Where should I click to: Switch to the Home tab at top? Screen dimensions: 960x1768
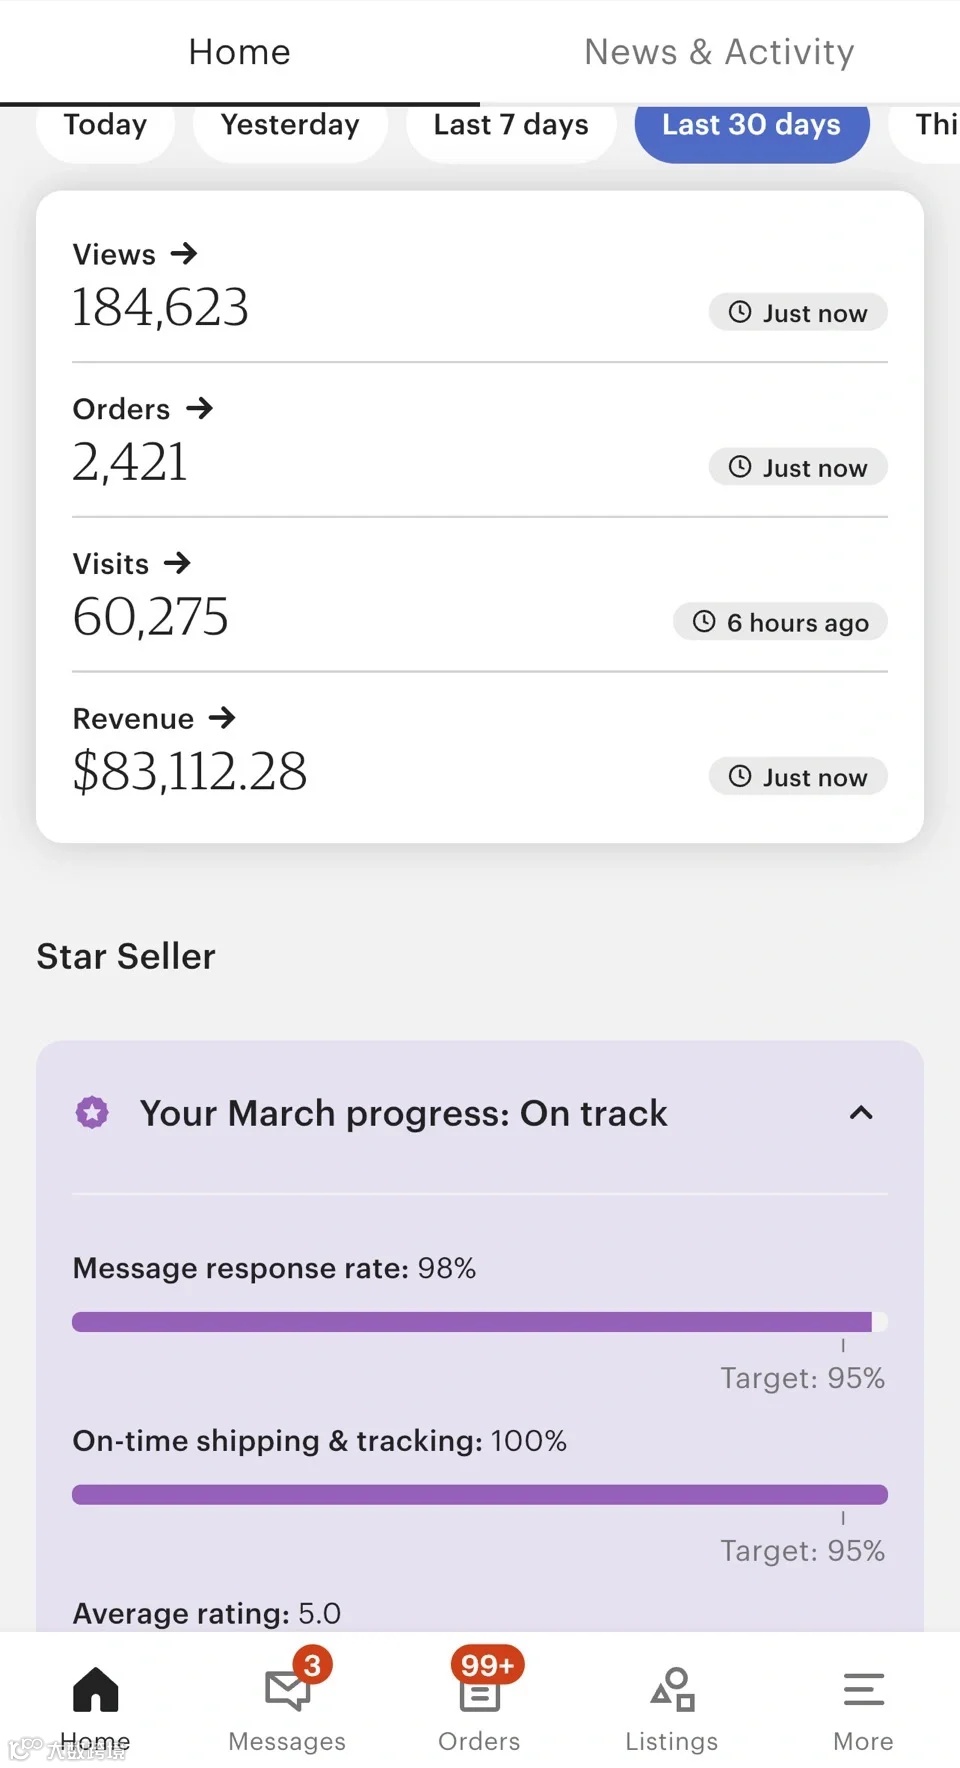coord(239,52)
